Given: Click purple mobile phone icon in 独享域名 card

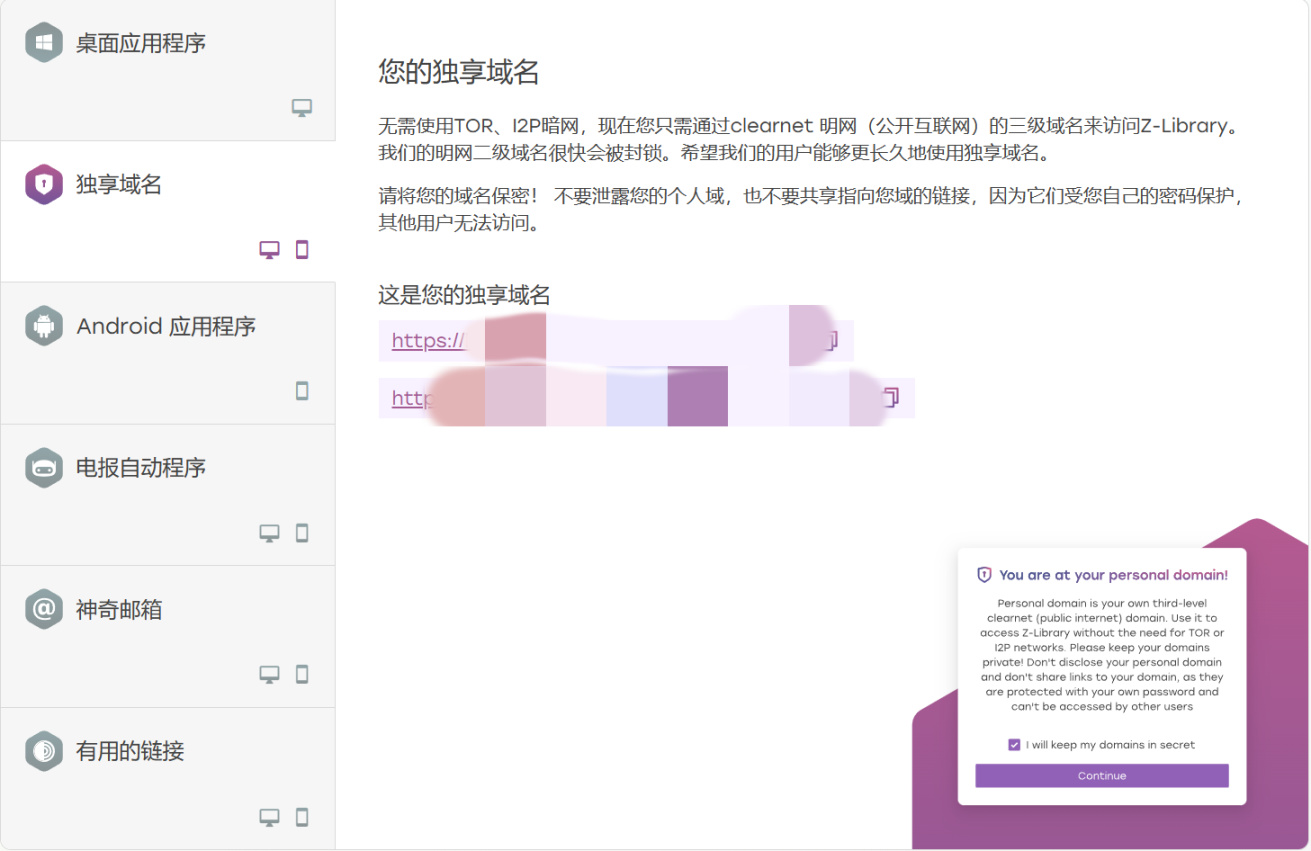Looking at the screenshot, I should pyautogui.click(x=302, y=250).
